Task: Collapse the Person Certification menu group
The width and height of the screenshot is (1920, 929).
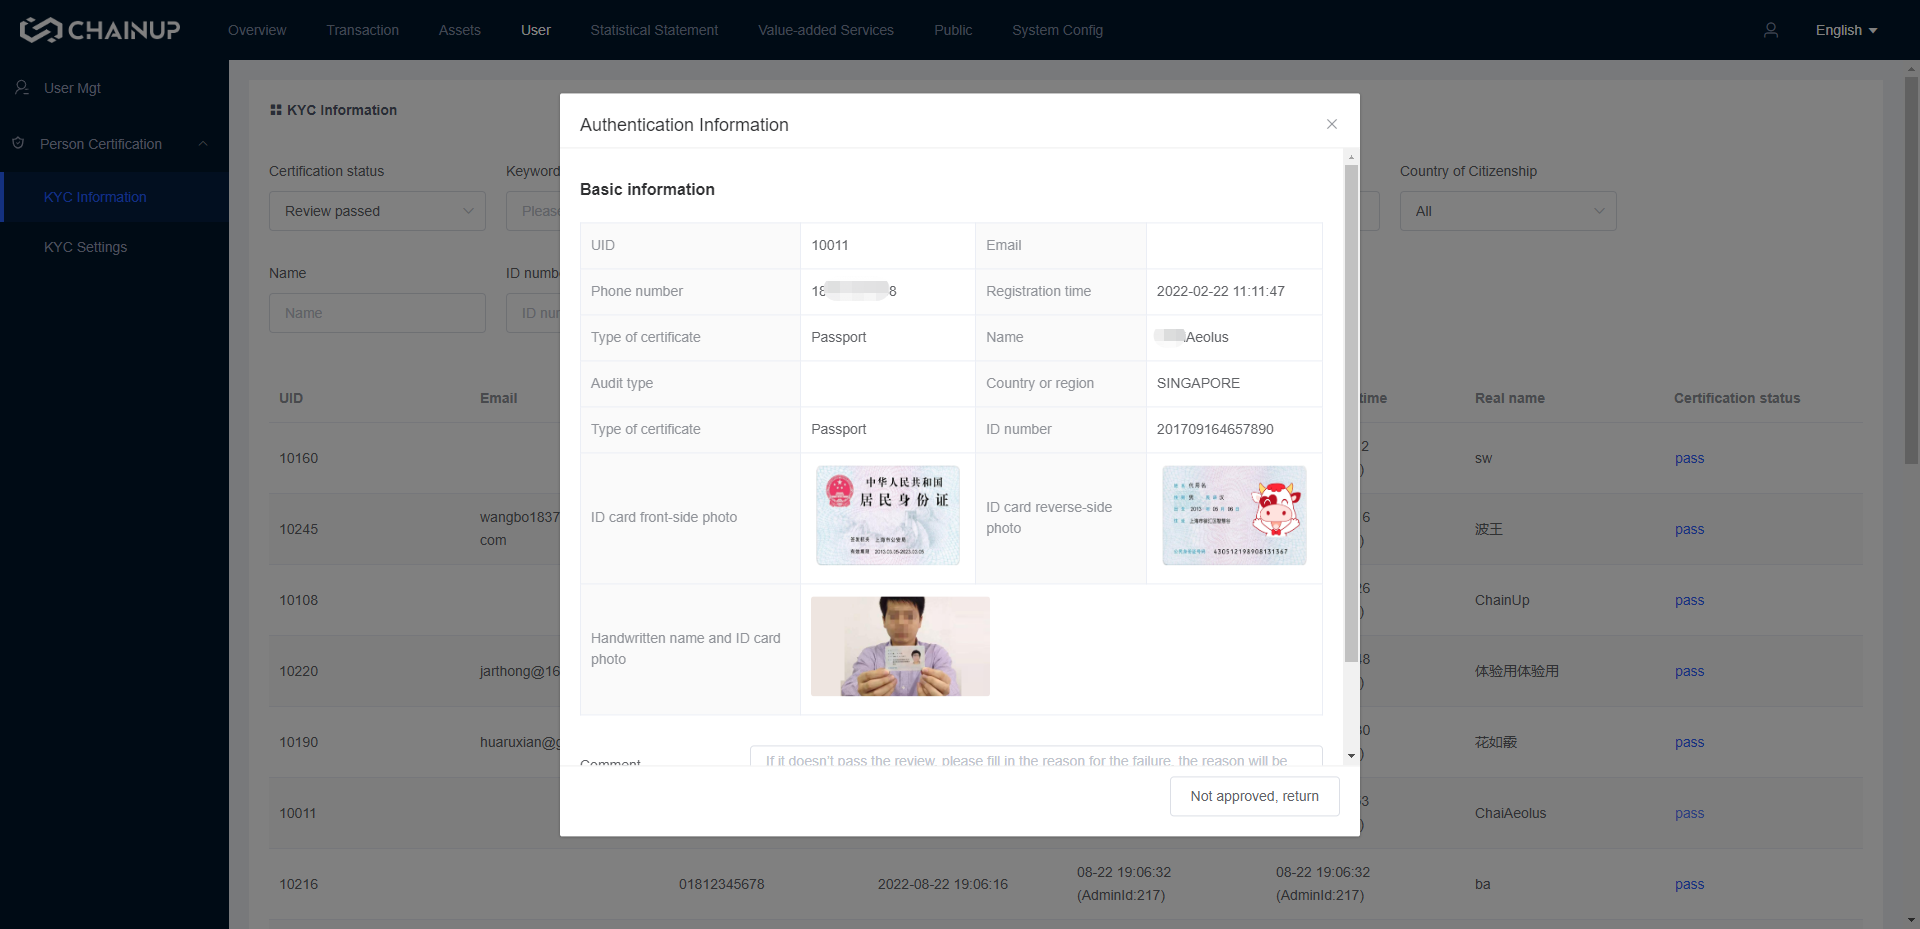Action: pyautogui.click(x=203, y=144)
